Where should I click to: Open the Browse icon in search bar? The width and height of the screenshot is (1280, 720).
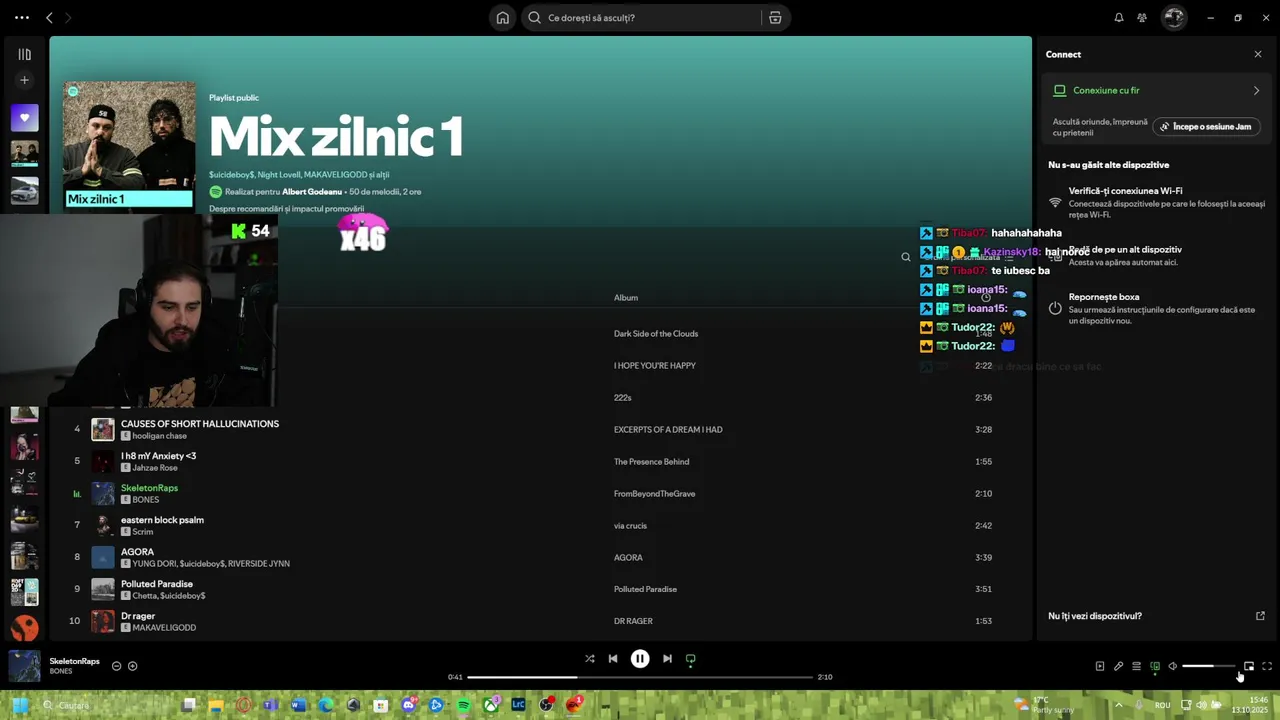tap(774, 18)
